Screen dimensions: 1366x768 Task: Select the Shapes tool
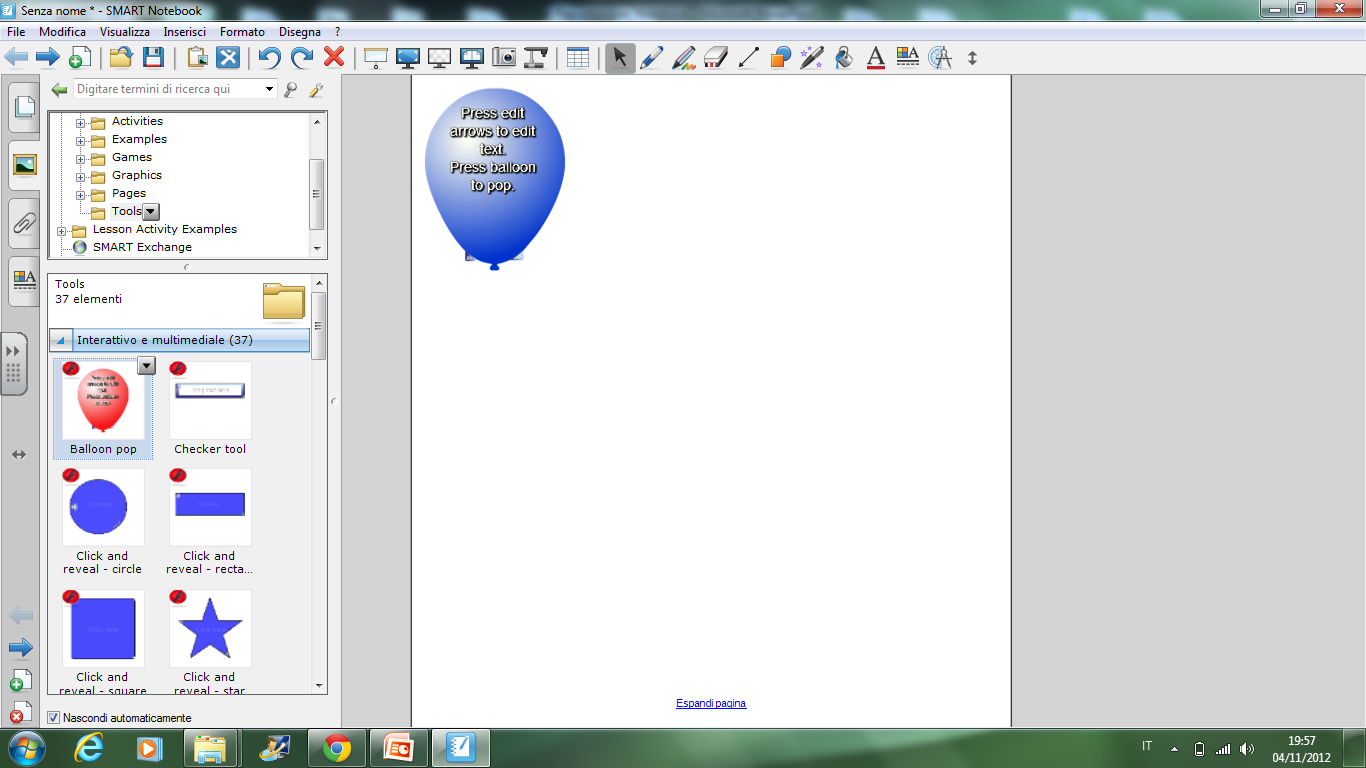780,57
